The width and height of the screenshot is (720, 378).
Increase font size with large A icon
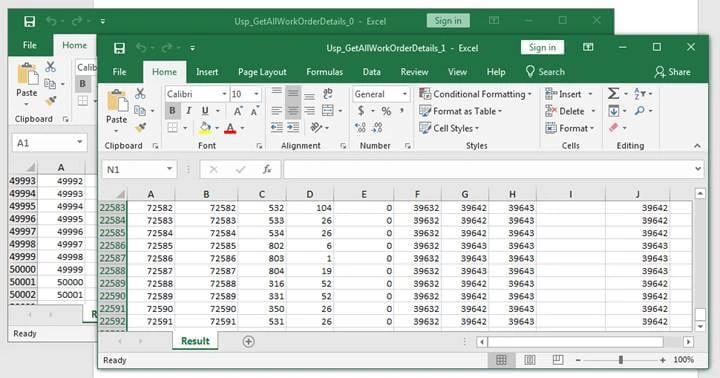click(238, 111)
